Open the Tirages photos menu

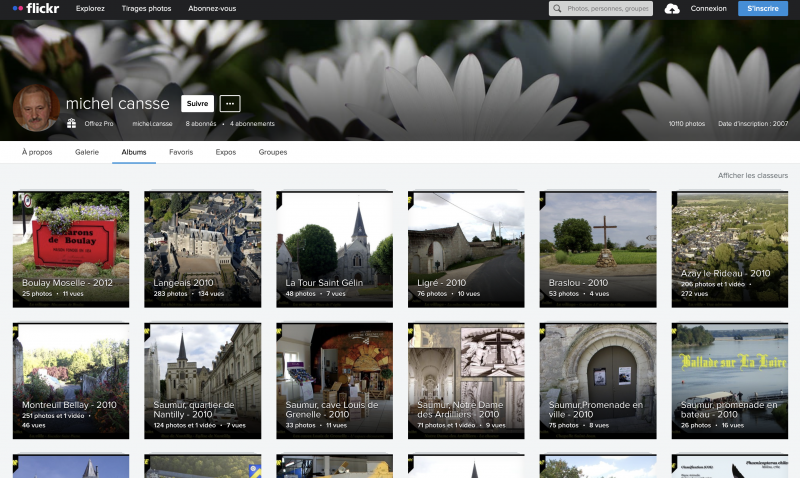point(145,8)
